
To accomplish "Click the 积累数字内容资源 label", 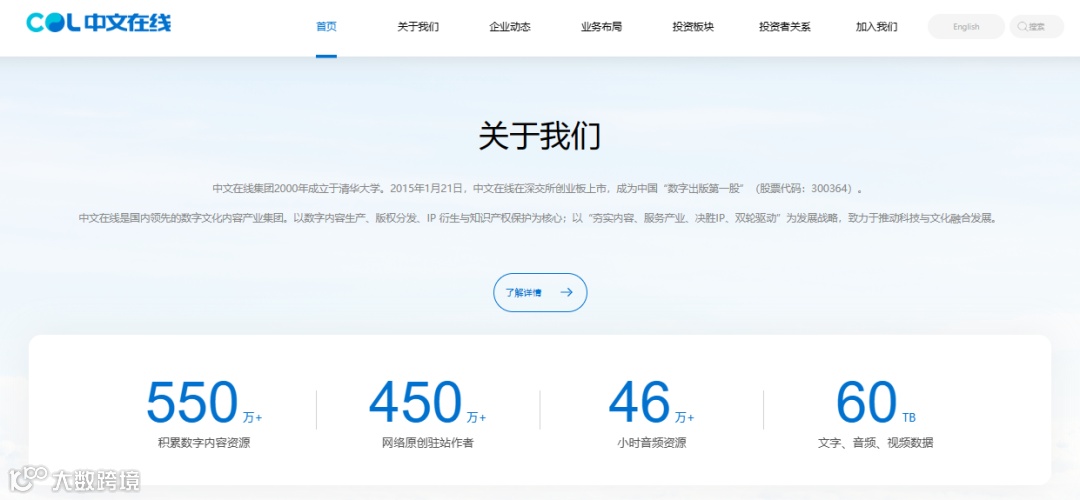I will pyautogui.click(x=204, y=443).
